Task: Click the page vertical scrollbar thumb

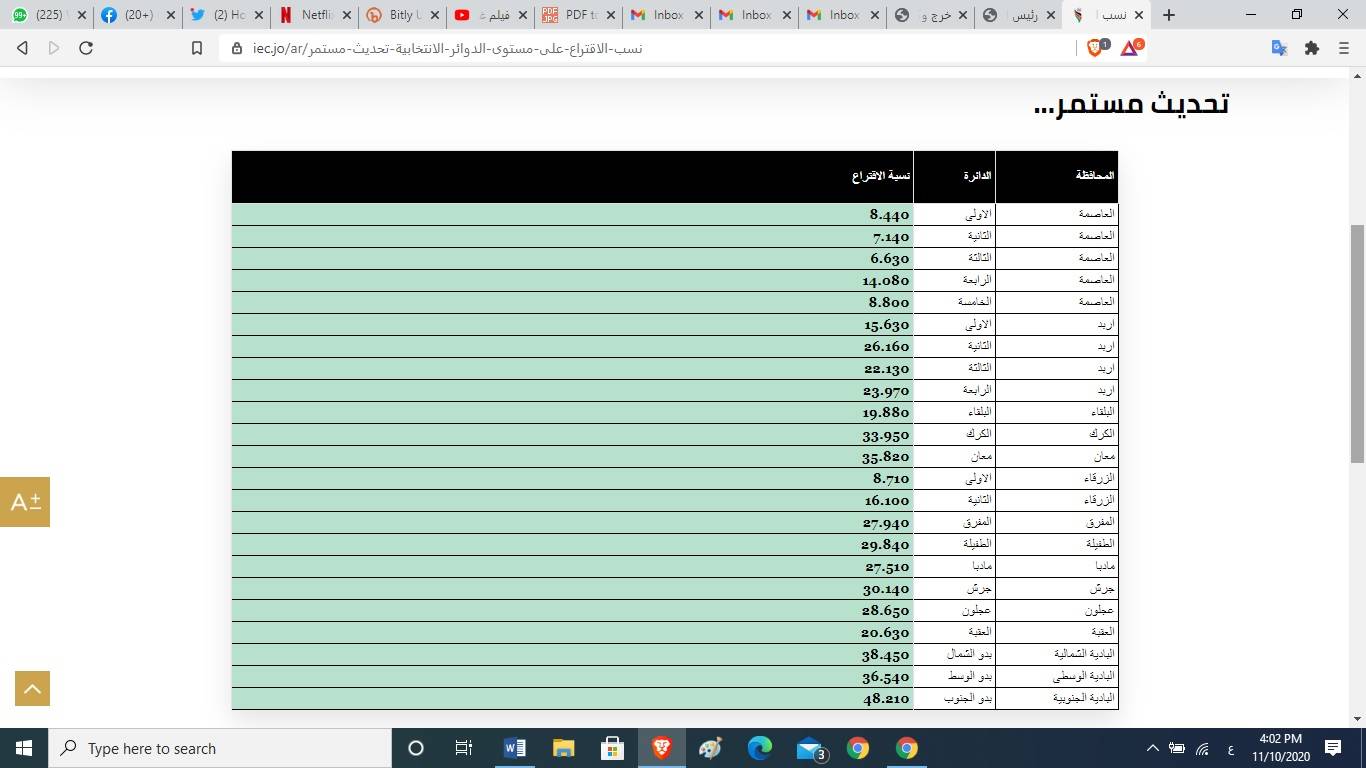Action: point(1357,340)
